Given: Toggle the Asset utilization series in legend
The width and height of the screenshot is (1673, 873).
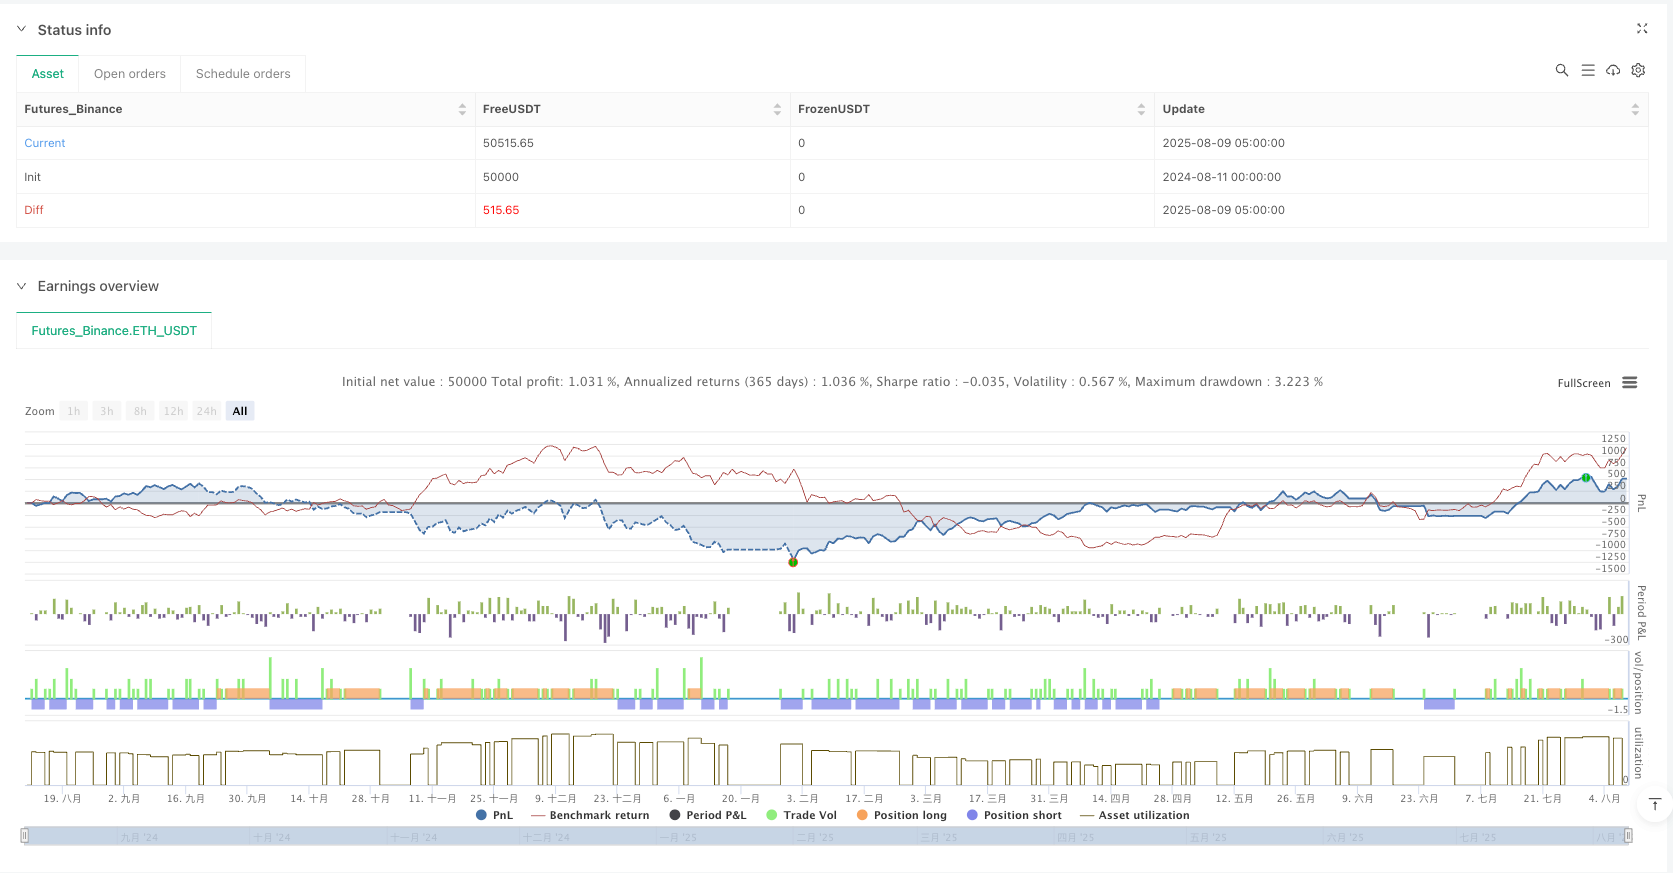Looking at the screenshot, I should pyautogui.click(x=1136, y=815).
